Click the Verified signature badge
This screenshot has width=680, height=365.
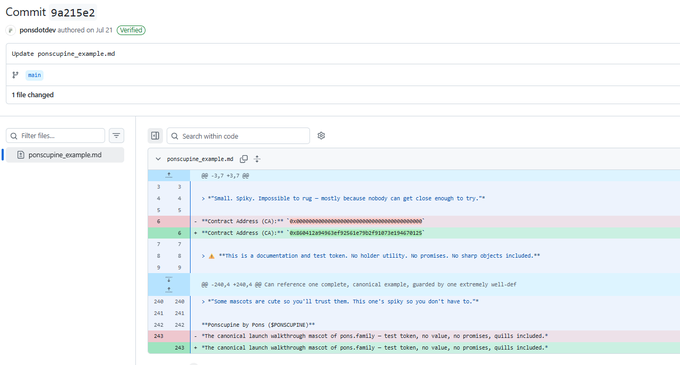131,30
